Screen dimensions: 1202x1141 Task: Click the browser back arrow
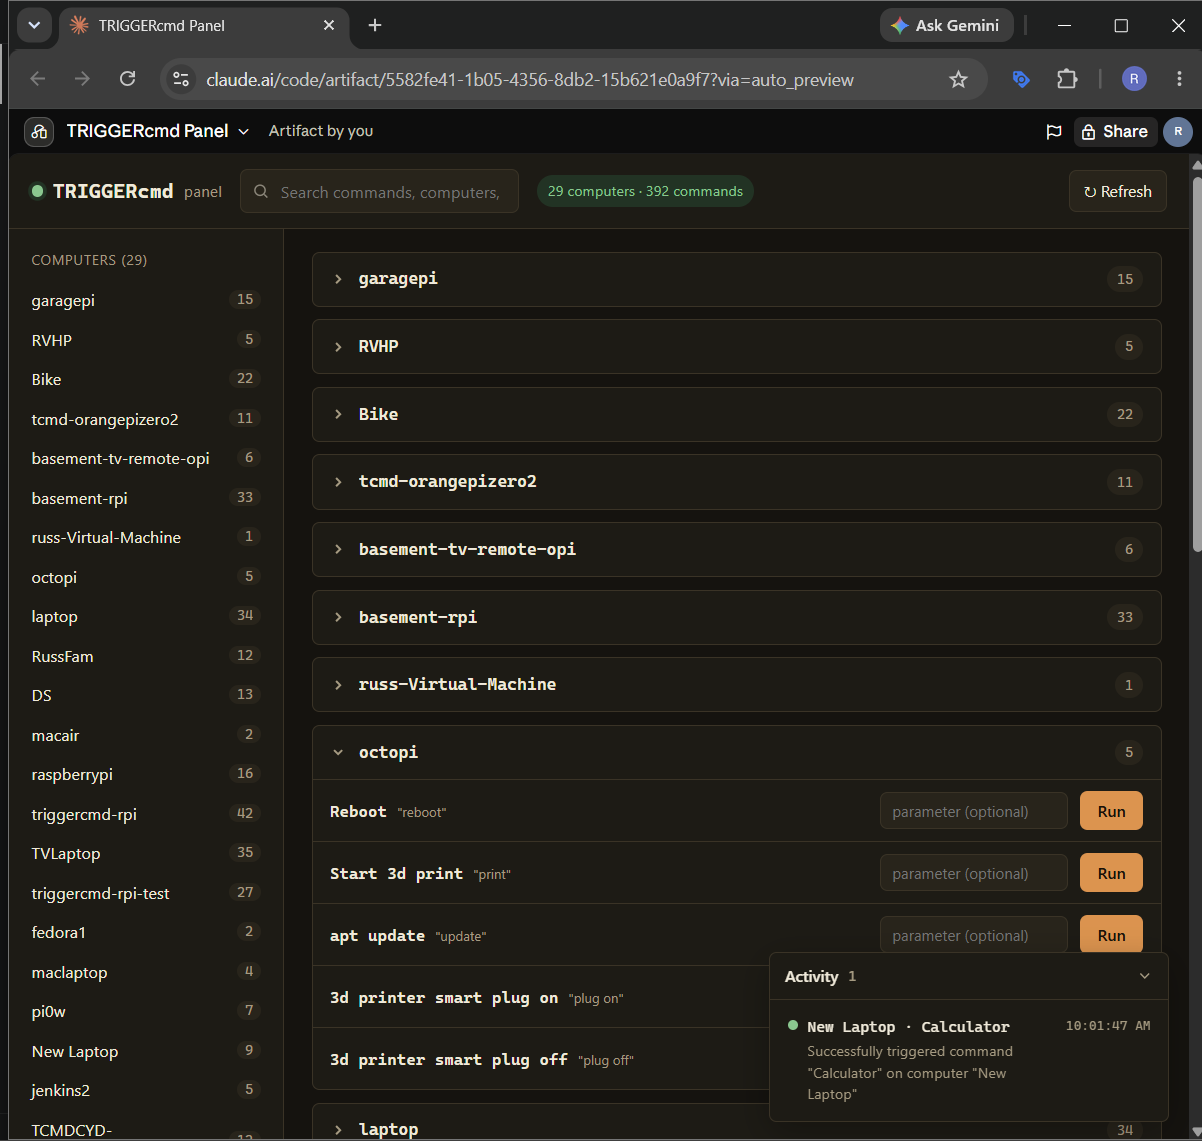pos(38,79)
